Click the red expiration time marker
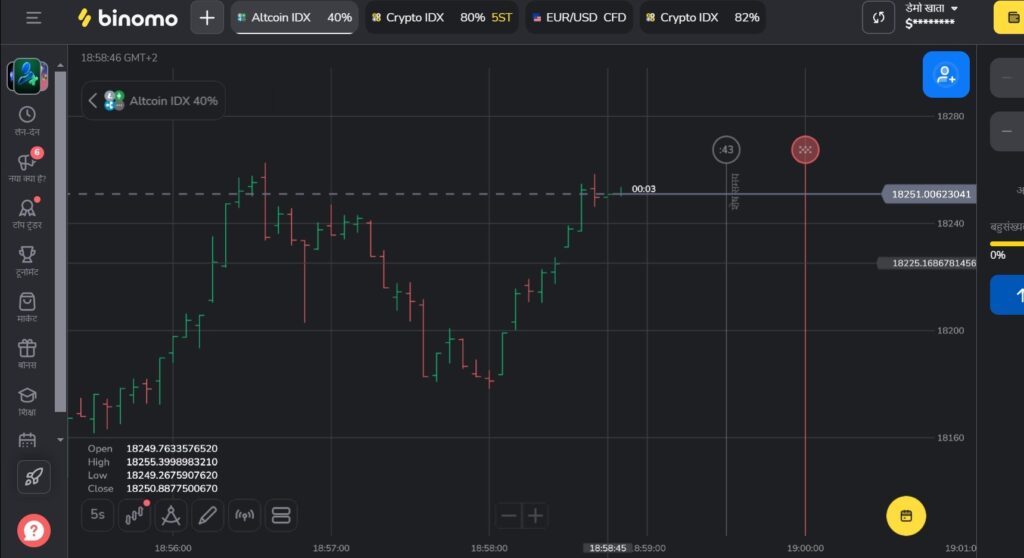1024x558 pixels. click(805, 150)
